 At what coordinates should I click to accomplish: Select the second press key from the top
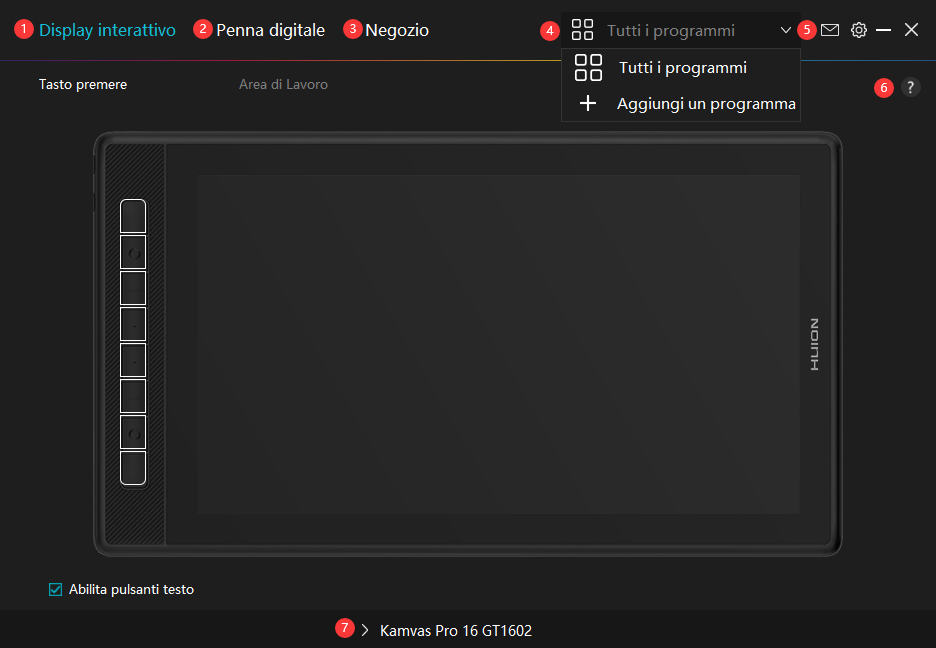(133, 252)
